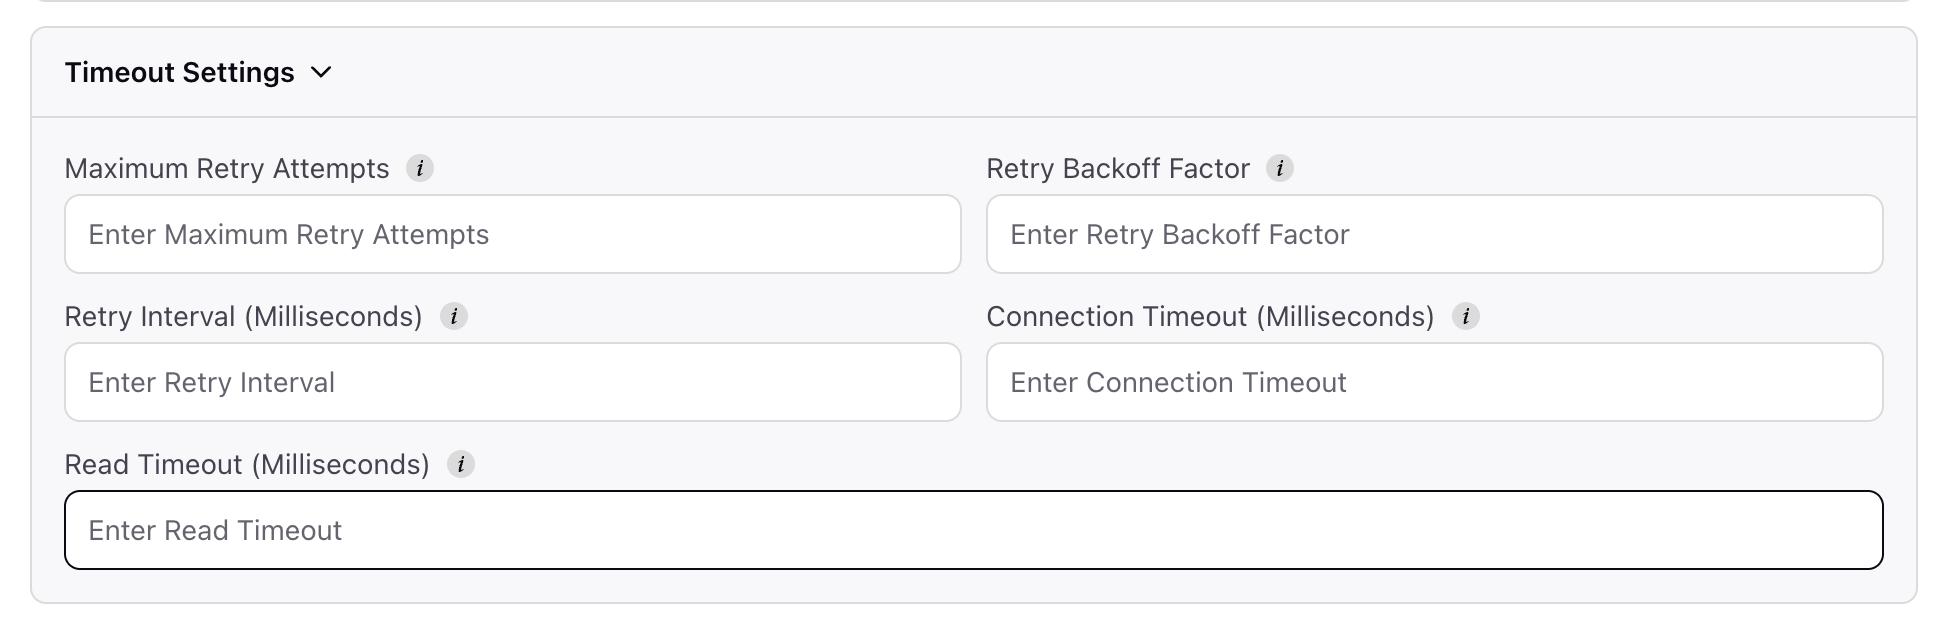Click the Read Timeout info icon
The width and height of the screenshot is (1944, 630).
(x=461, y=464)
